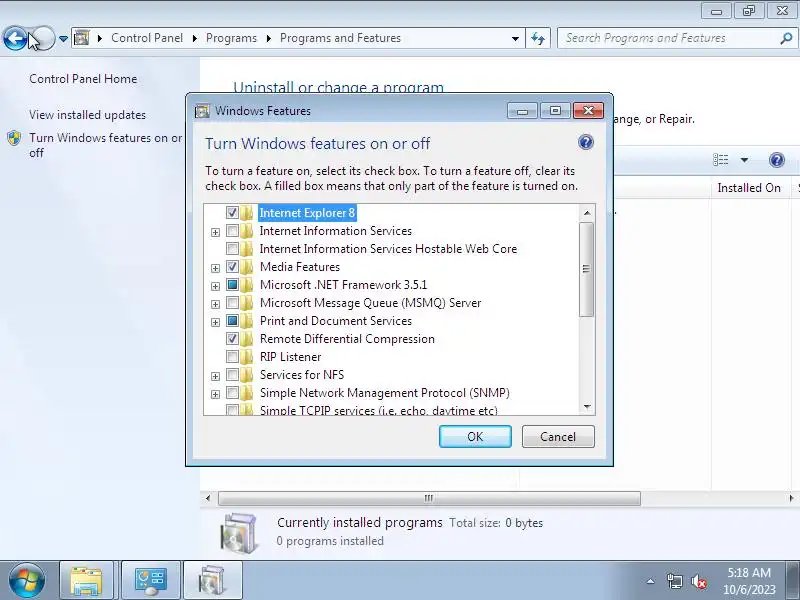Click the Control Panel icon in address bar
The height and width of the screenshot is (600, 800).
[x=82, y=38]
